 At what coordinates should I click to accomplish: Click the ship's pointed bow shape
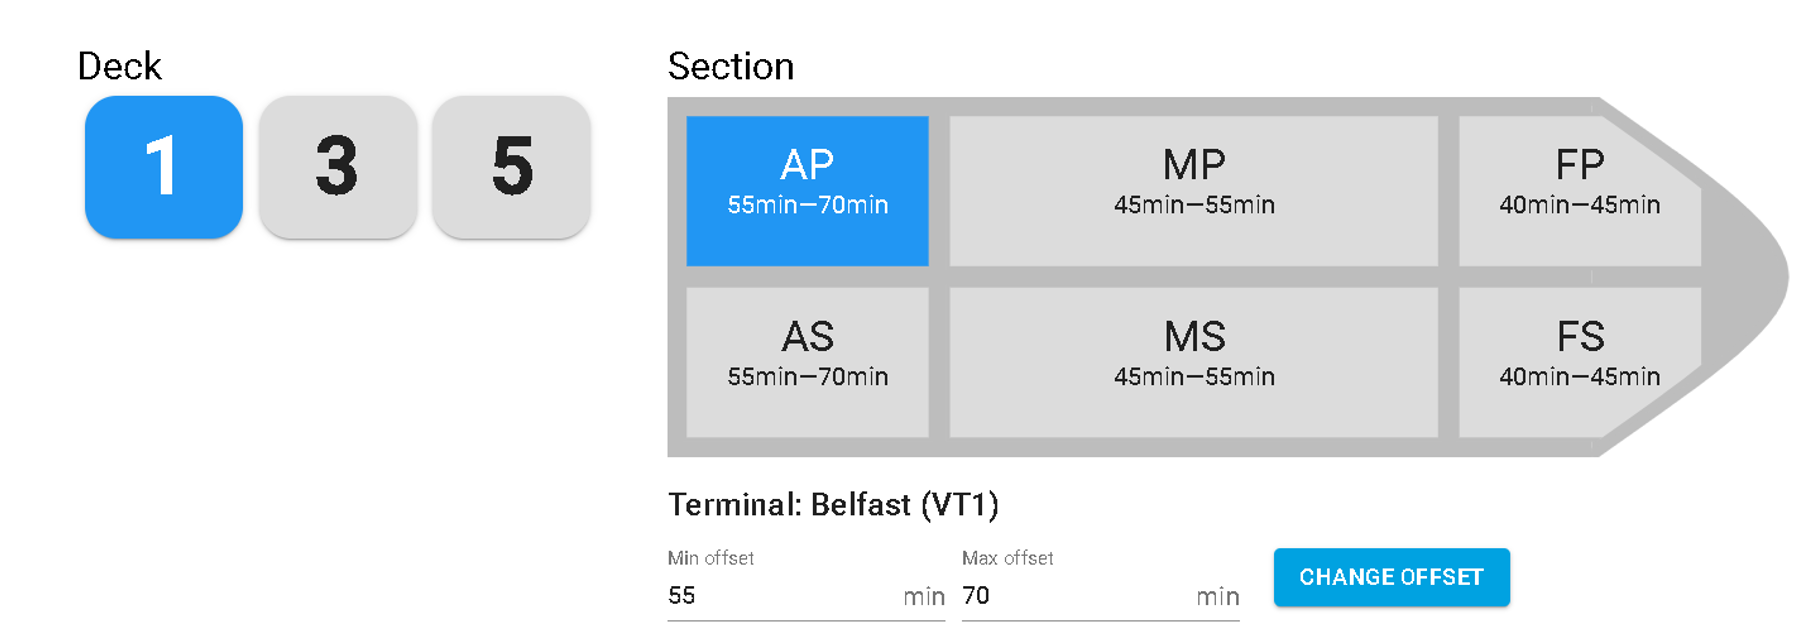(x=1745, y=277)
